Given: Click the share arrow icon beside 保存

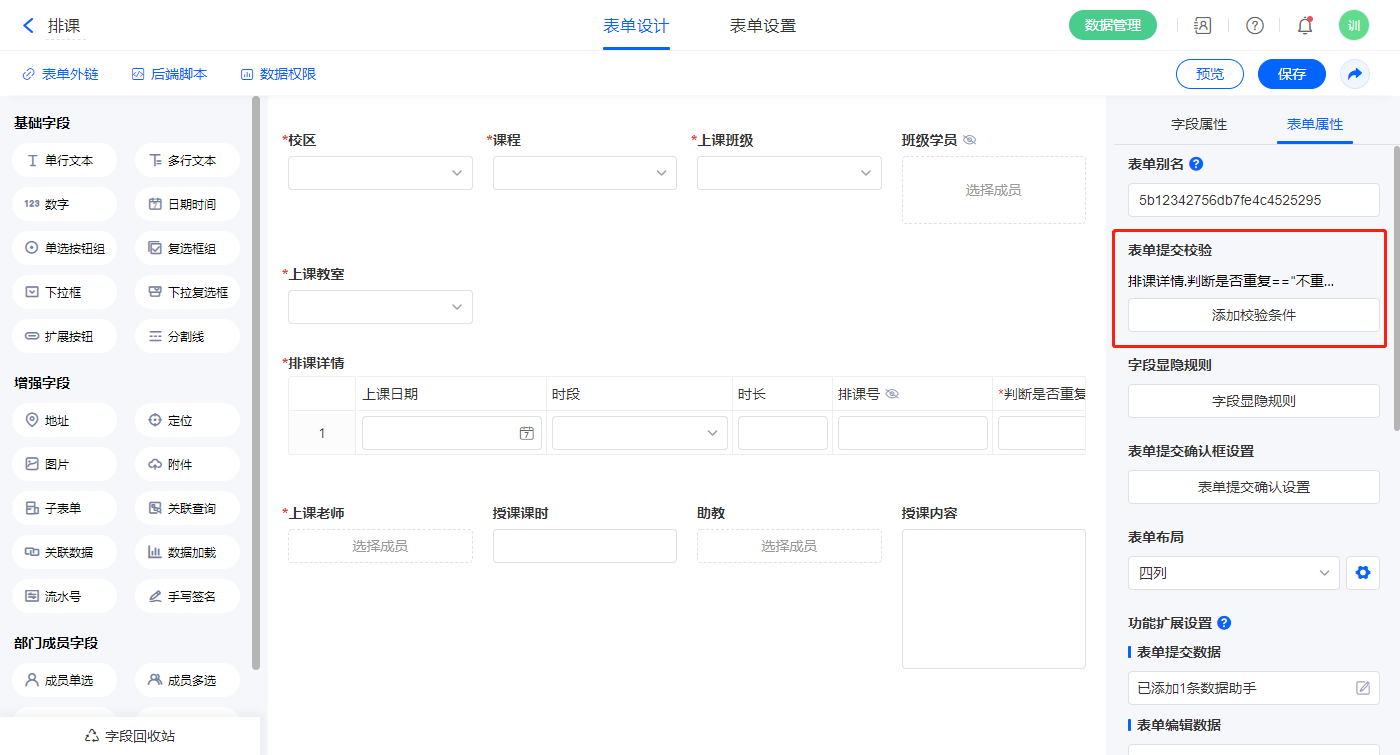Looking at the screenshot, I should (x=1355, y=74).
